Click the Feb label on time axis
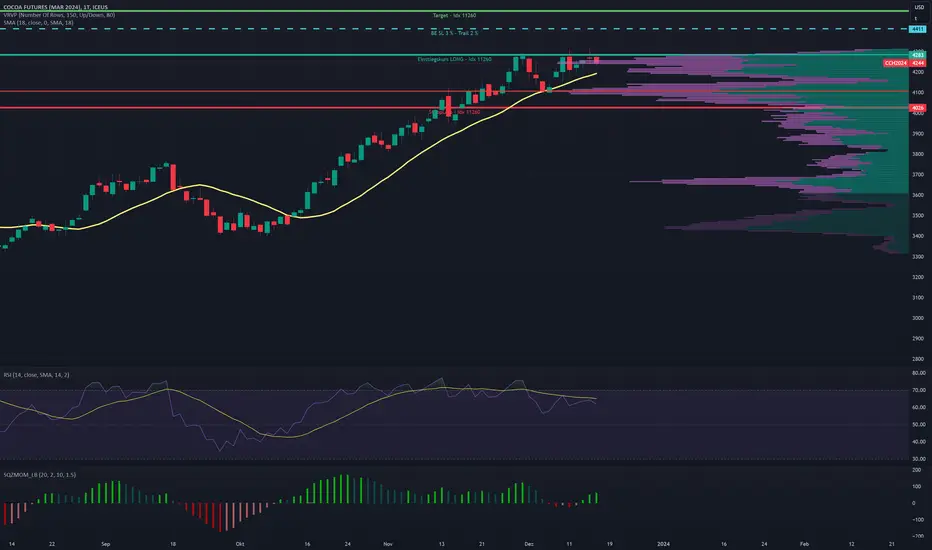 804,544
